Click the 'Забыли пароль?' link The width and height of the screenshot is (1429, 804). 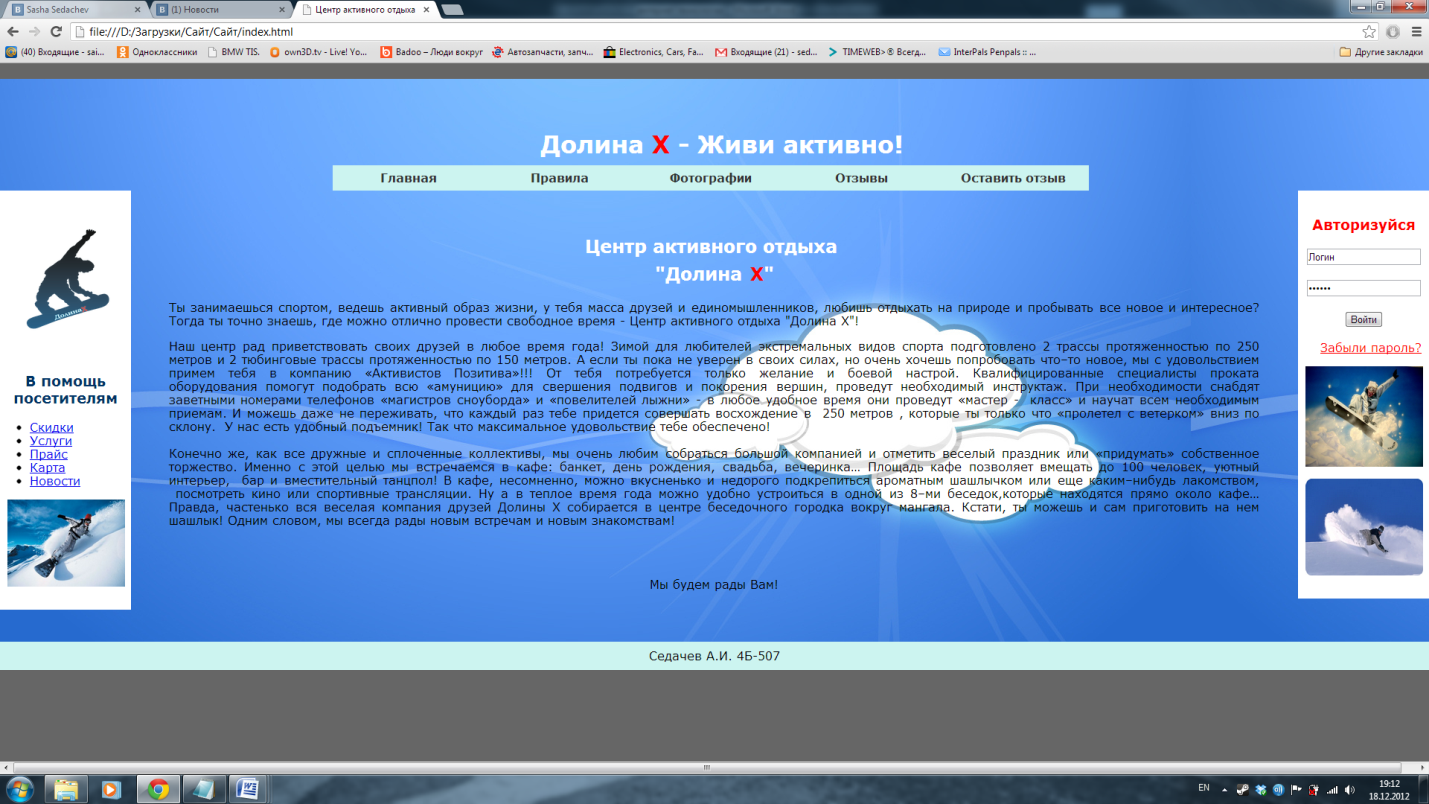1370,348
